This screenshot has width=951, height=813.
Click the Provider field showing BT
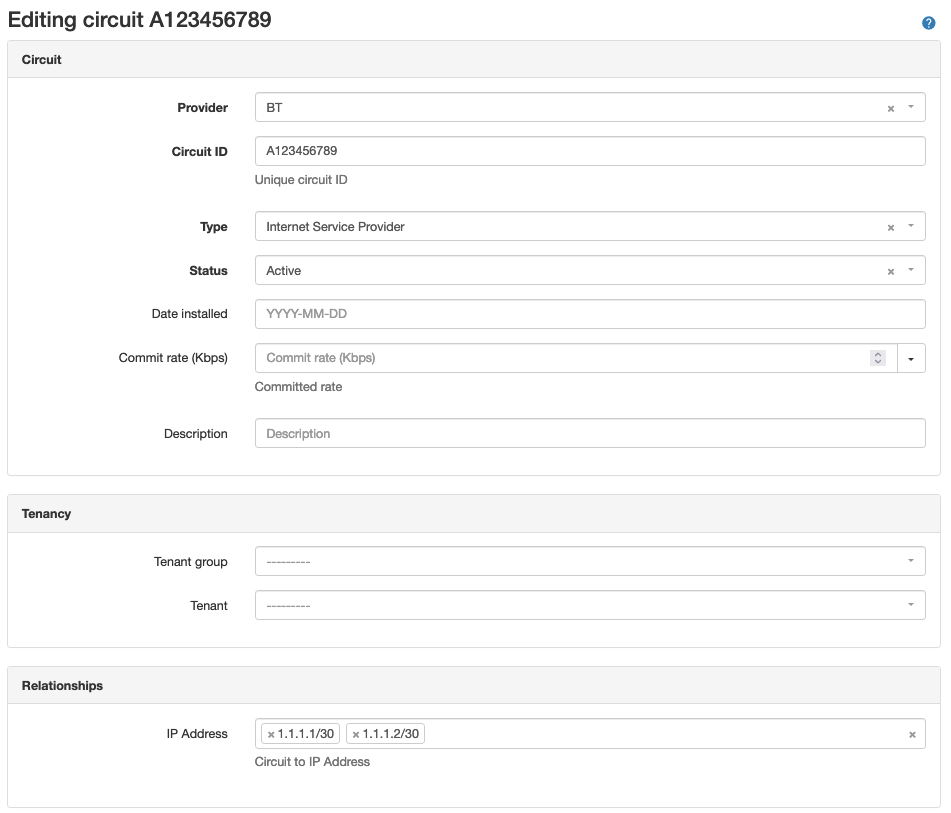[x=590, y=107]
